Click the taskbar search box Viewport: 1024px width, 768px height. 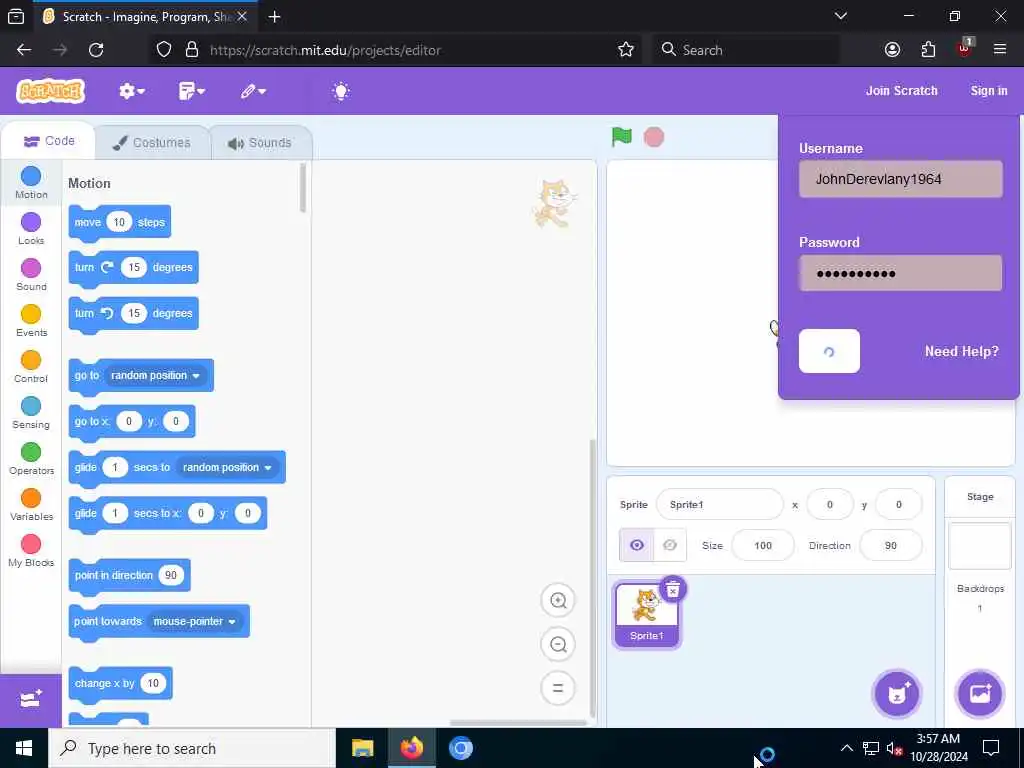coord(193,748)
